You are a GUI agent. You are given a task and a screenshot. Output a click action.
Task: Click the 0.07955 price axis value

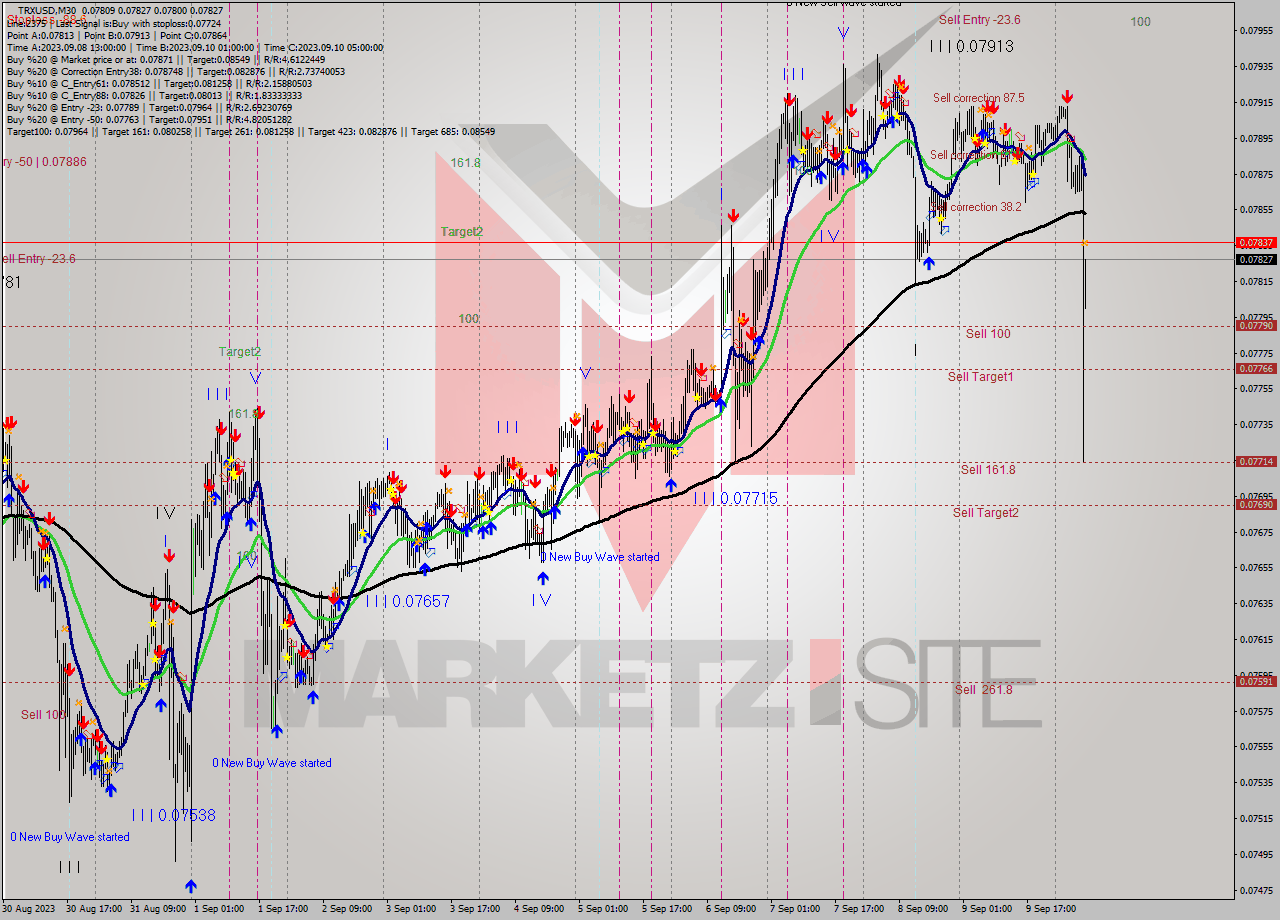pos(1256,30)
